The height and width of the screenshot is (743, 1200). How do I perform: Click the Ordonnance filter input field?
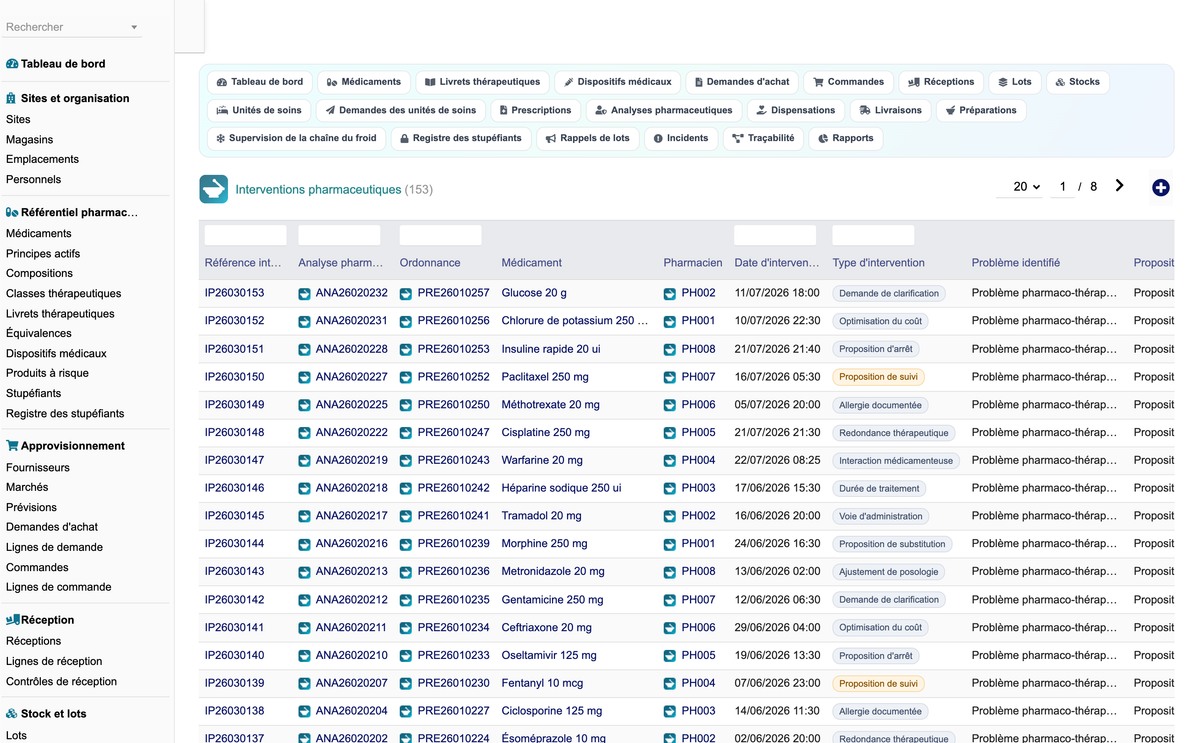[440, 235]
